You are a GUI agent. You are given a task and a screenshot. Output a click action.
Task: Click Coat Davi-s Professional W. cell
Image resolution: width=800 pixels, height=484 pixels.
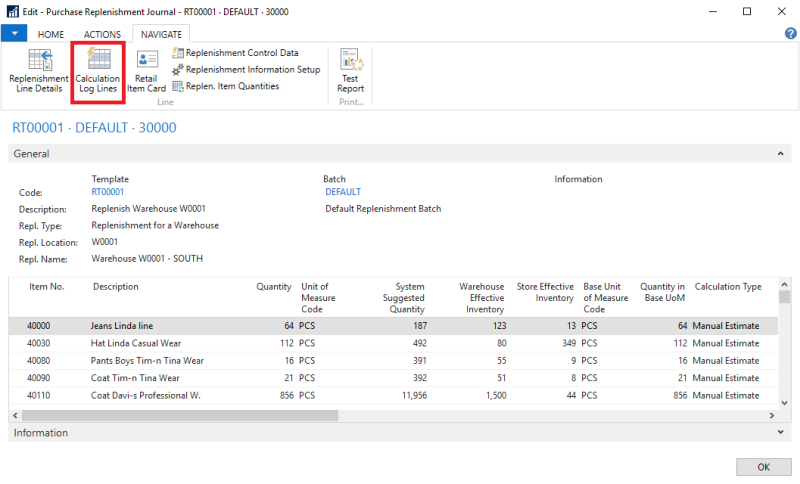tap(145, 395)
